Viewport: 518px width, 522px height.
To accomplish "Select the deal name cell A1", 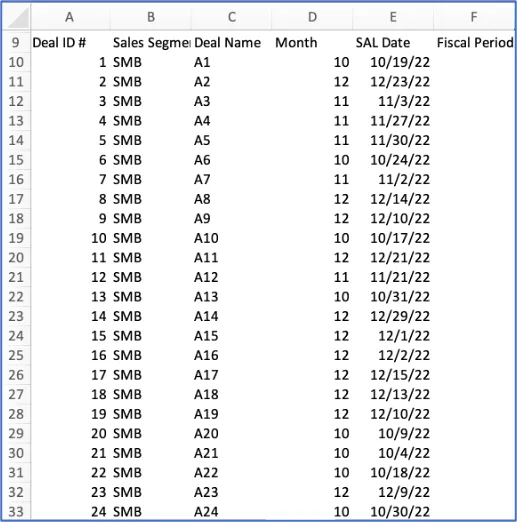I will coord(232,62).
